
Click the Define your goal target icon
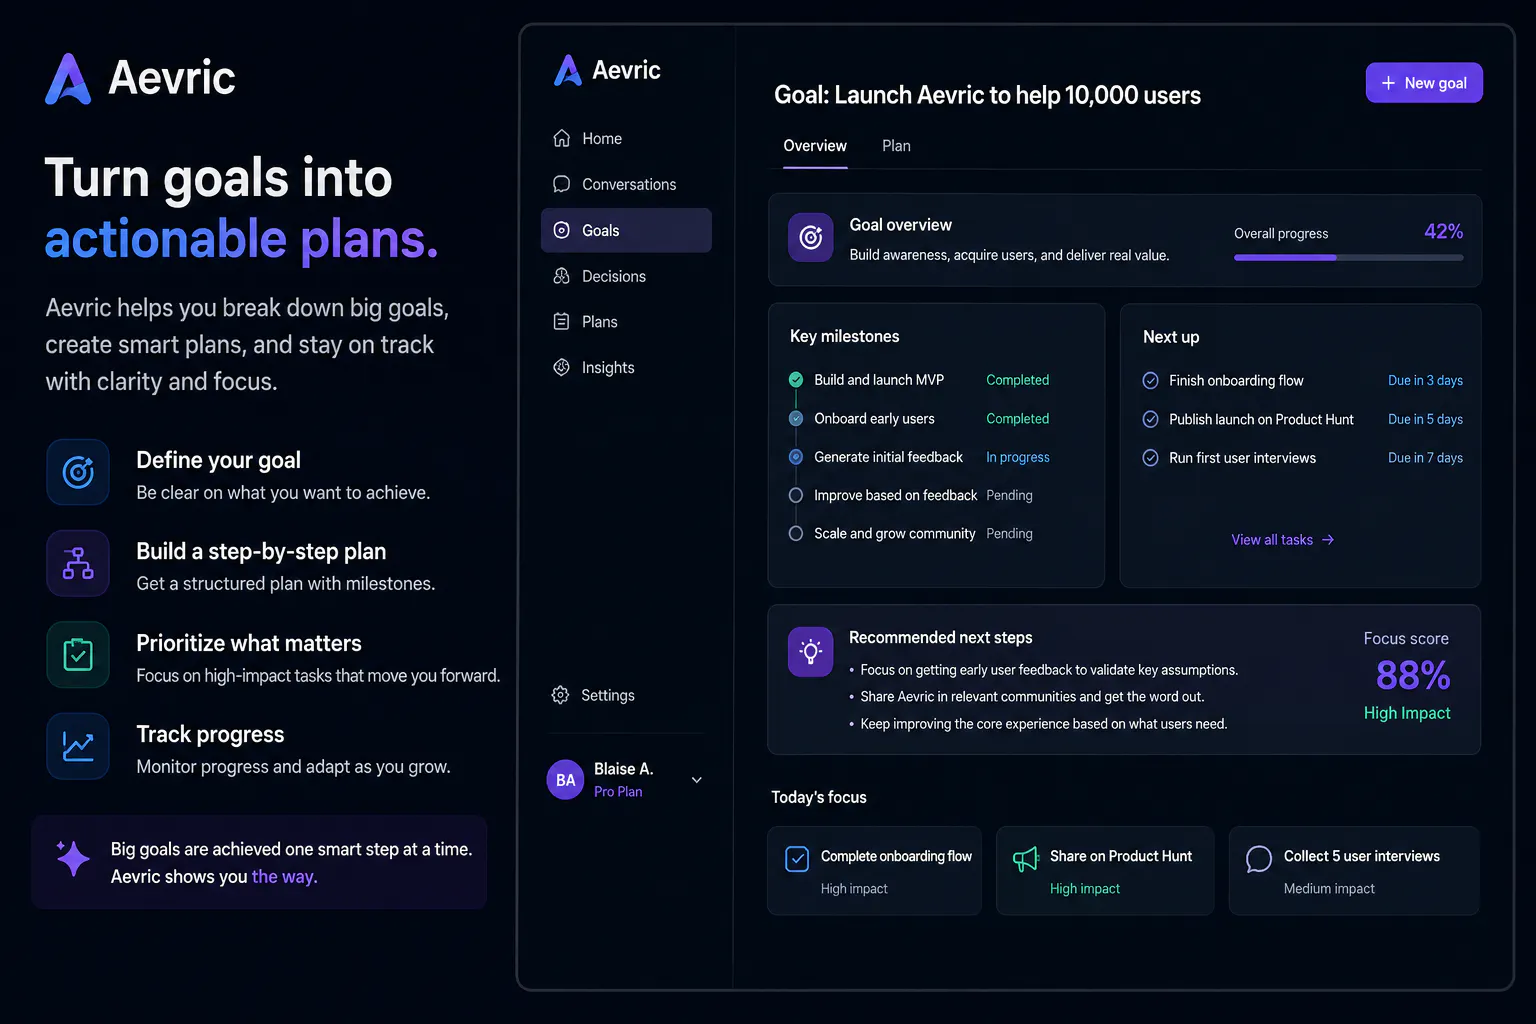[x=78, y=472]
